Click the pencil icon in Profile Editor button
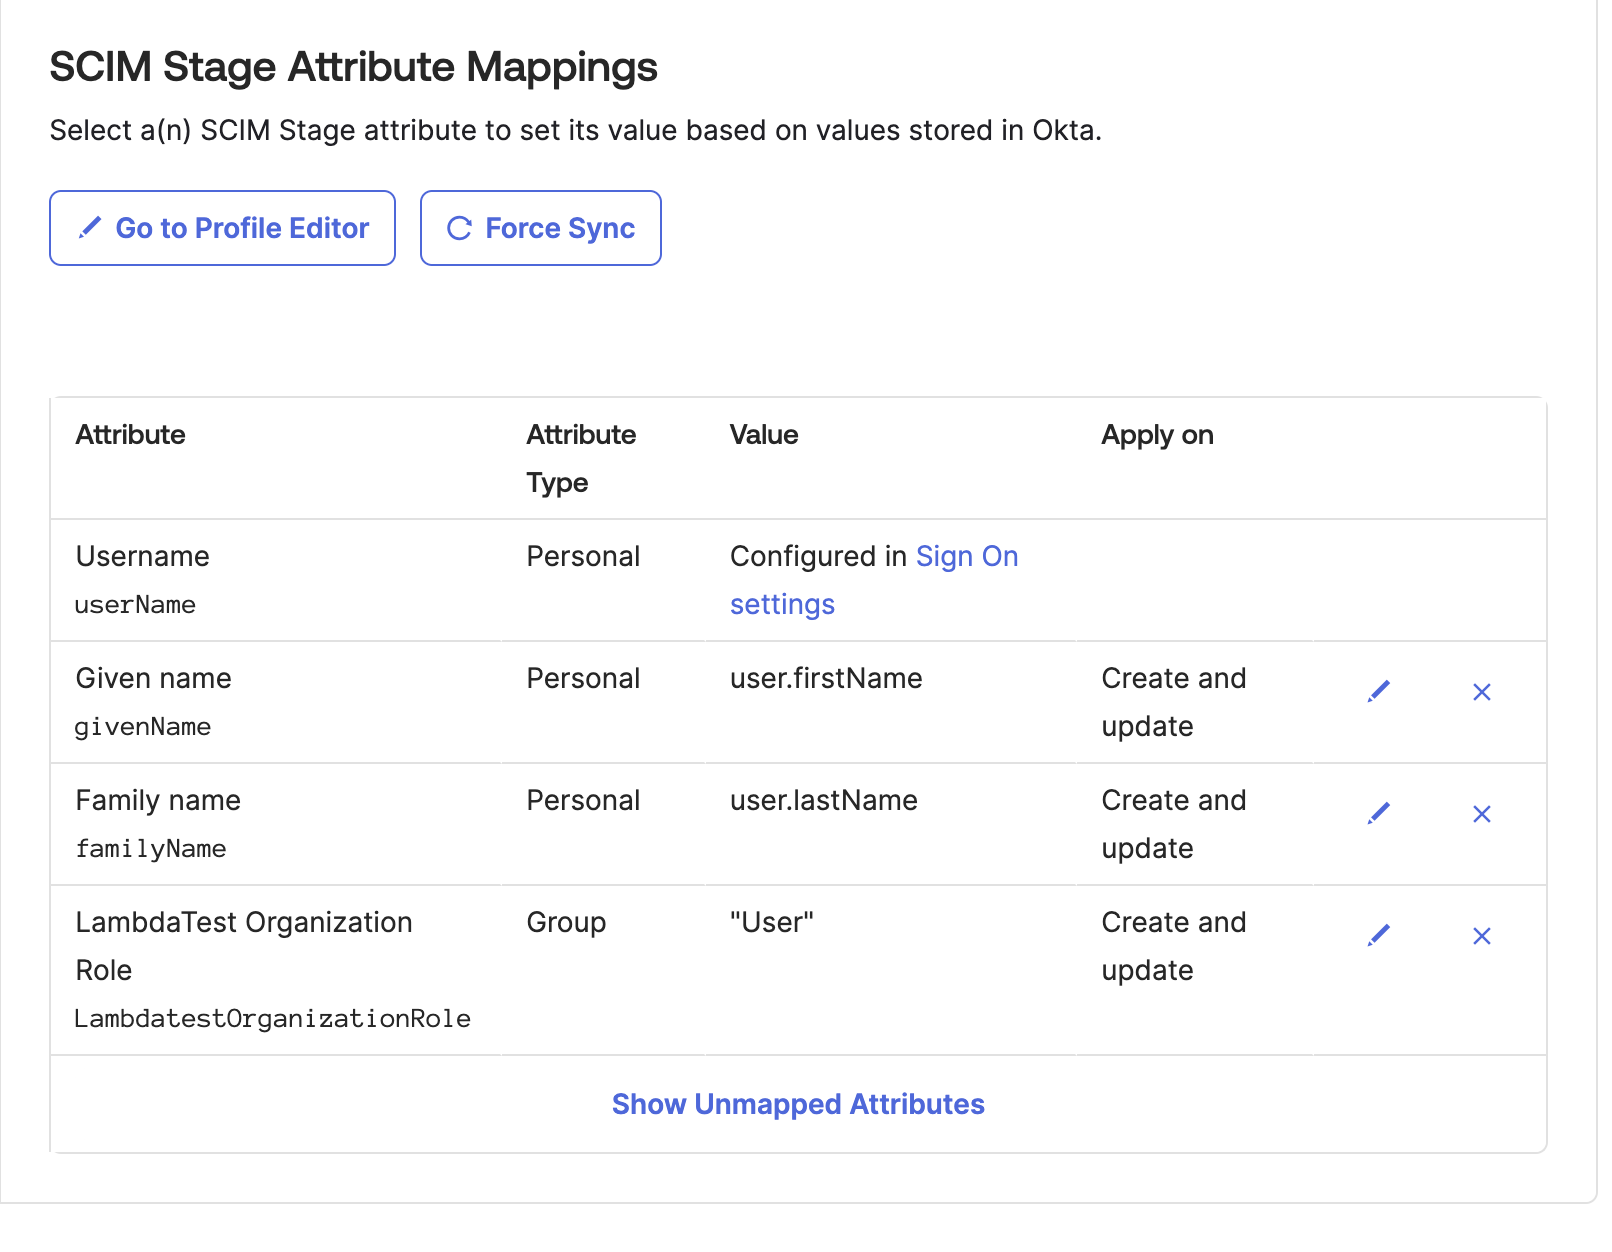1612x1252 pixels. point(90,228)
